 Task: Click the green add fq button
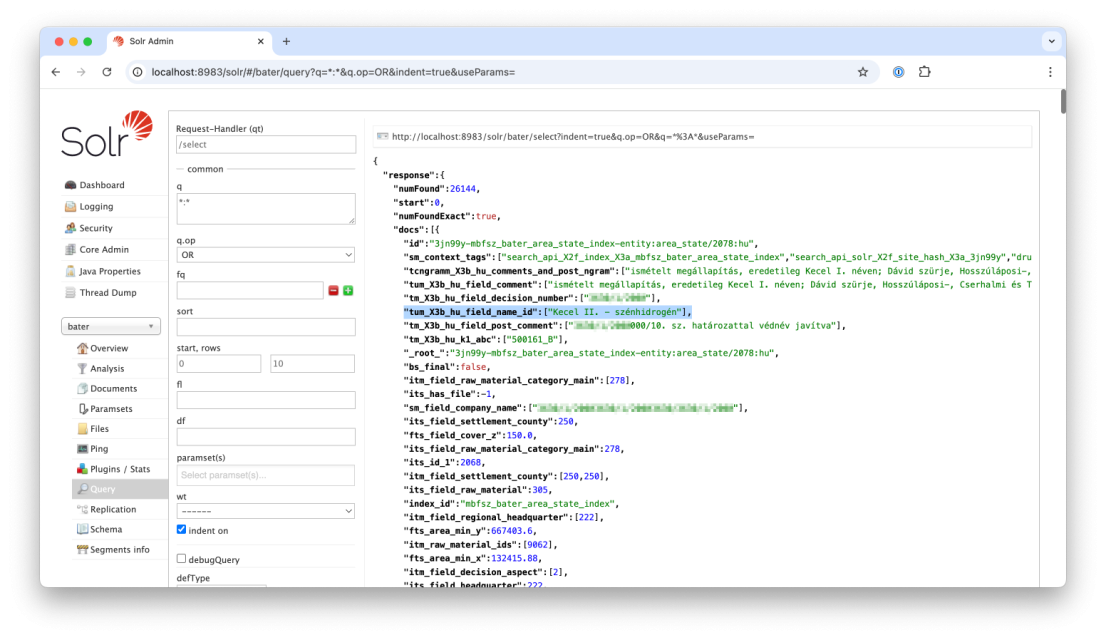point(348,291)
